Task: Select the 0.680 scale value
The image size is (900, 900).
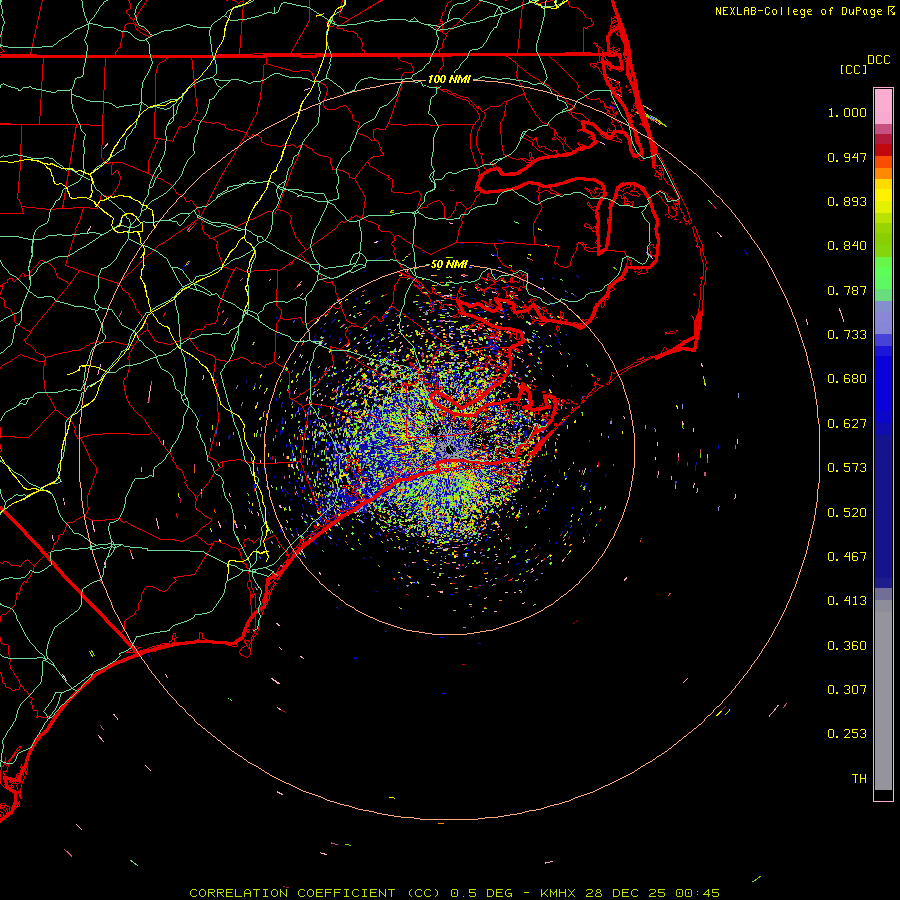Action: 847,379
